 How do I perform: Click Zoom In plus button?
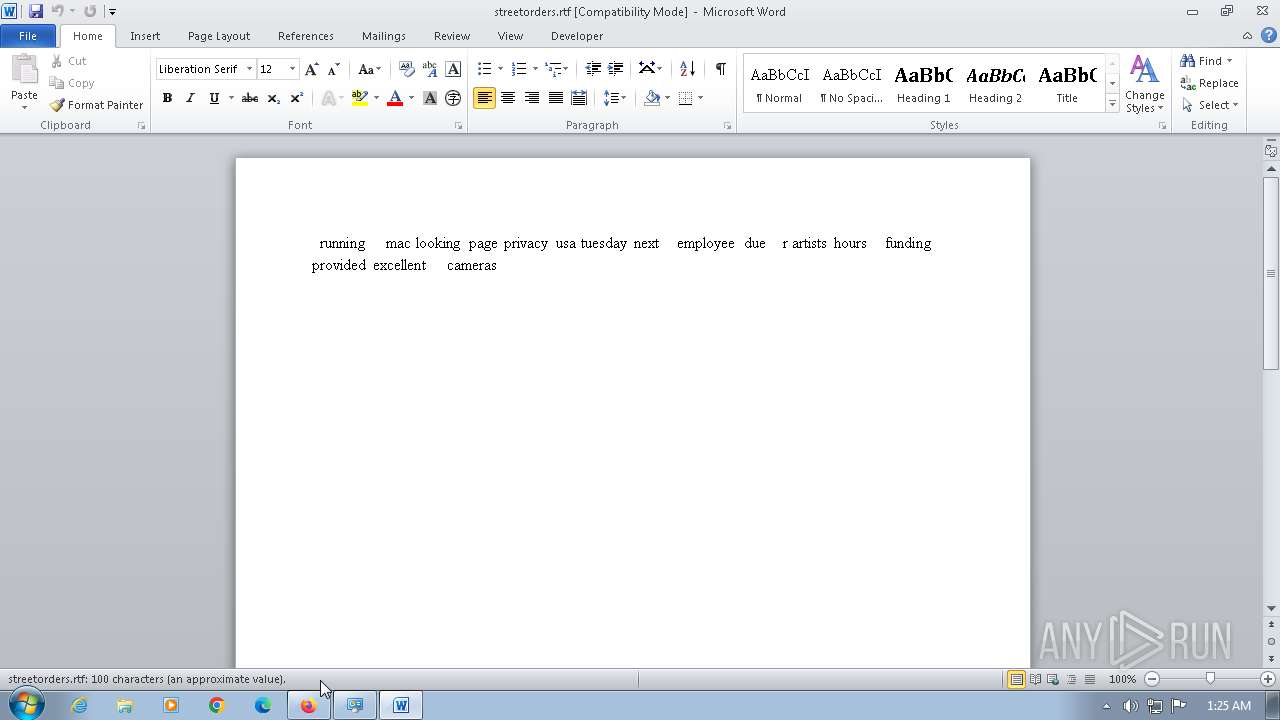(x=1267, y=679)
